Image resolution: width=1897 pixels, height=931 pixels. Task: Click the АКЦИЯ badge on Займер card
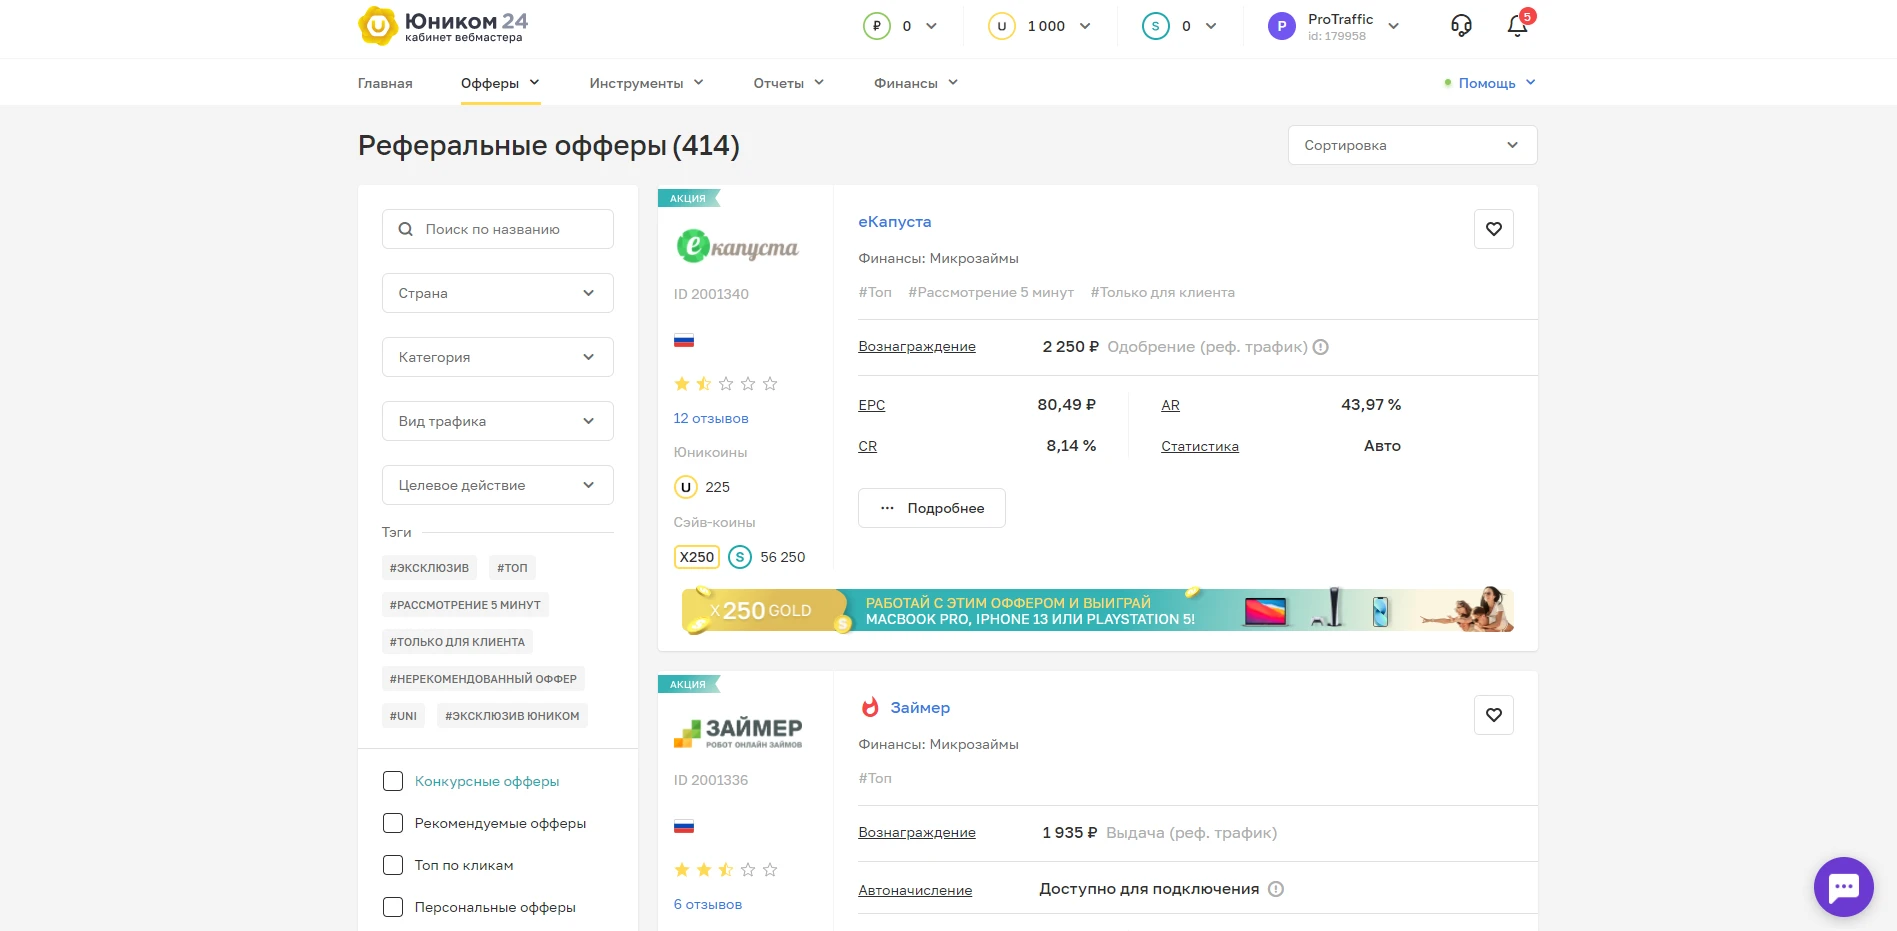[x=688, y=684]
